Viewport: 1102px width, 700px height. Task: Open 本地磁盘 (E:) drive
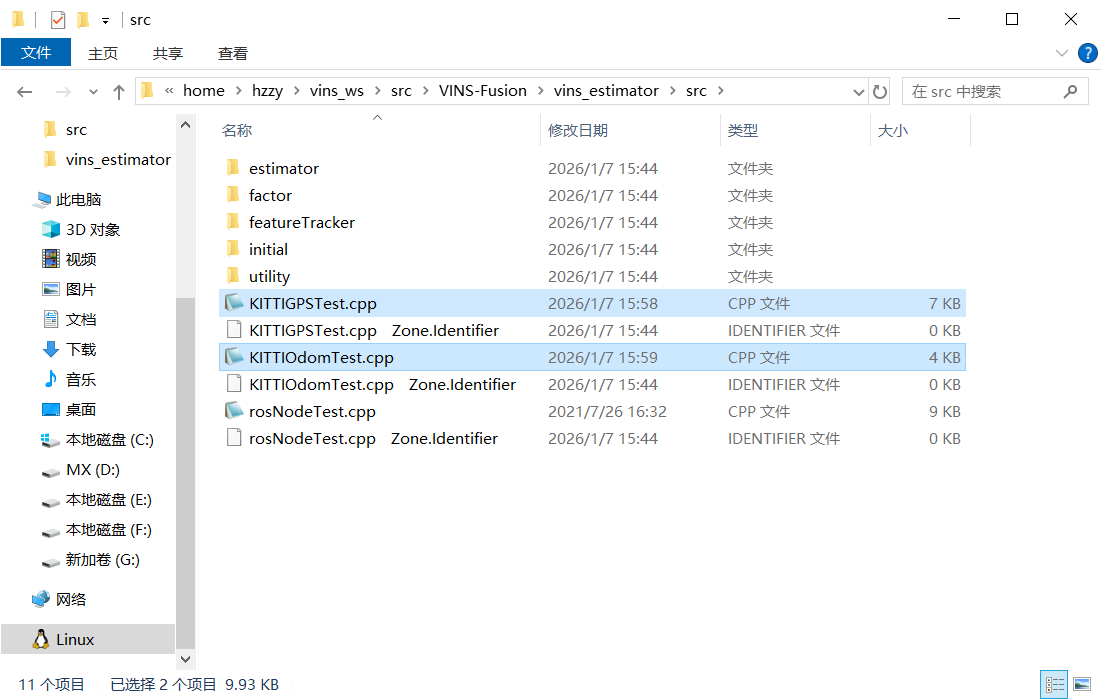tap(108, 500)
